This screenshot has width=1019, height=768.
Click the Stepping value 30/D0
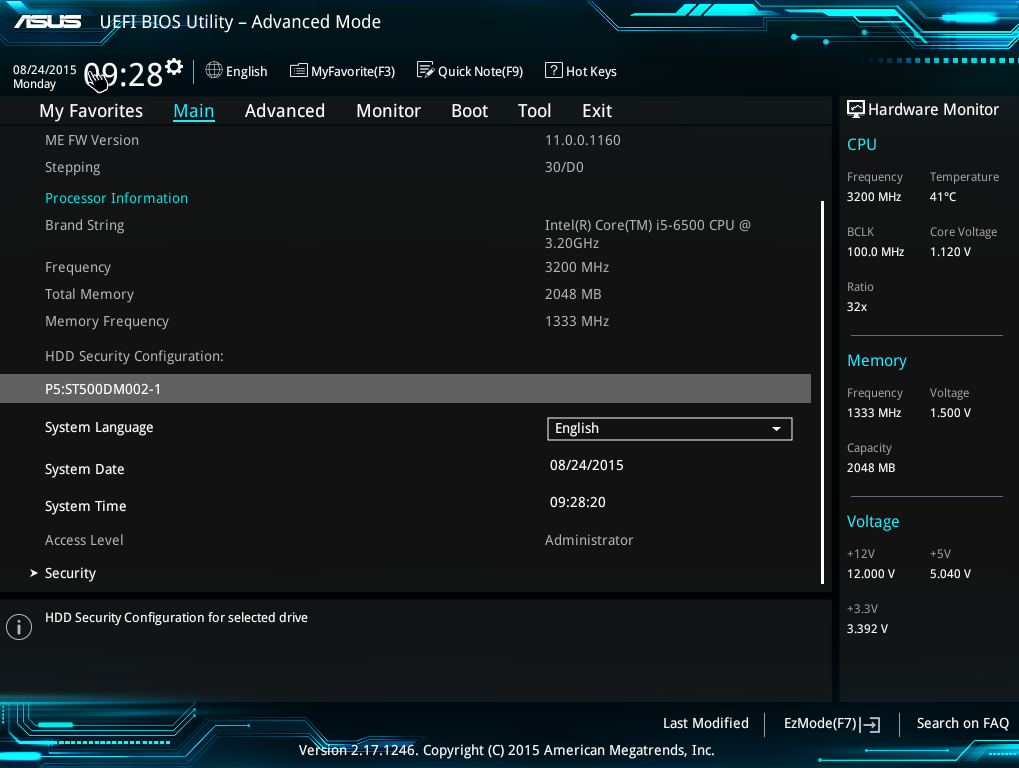(x=564, y=167)
